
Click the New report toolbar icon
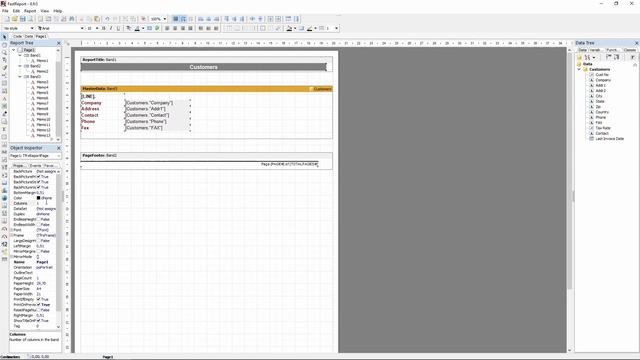pyautogui.click(x=7, y=19)
